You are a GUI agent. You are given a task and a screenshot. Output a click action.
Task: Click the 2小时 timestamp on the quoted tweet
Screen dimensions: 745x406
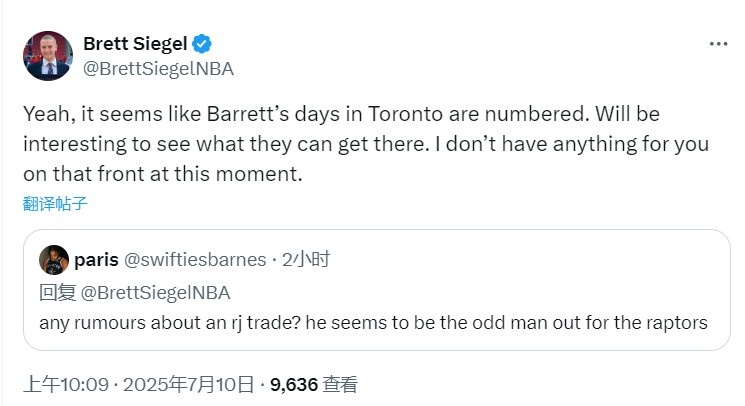click(x=306, y=260)
